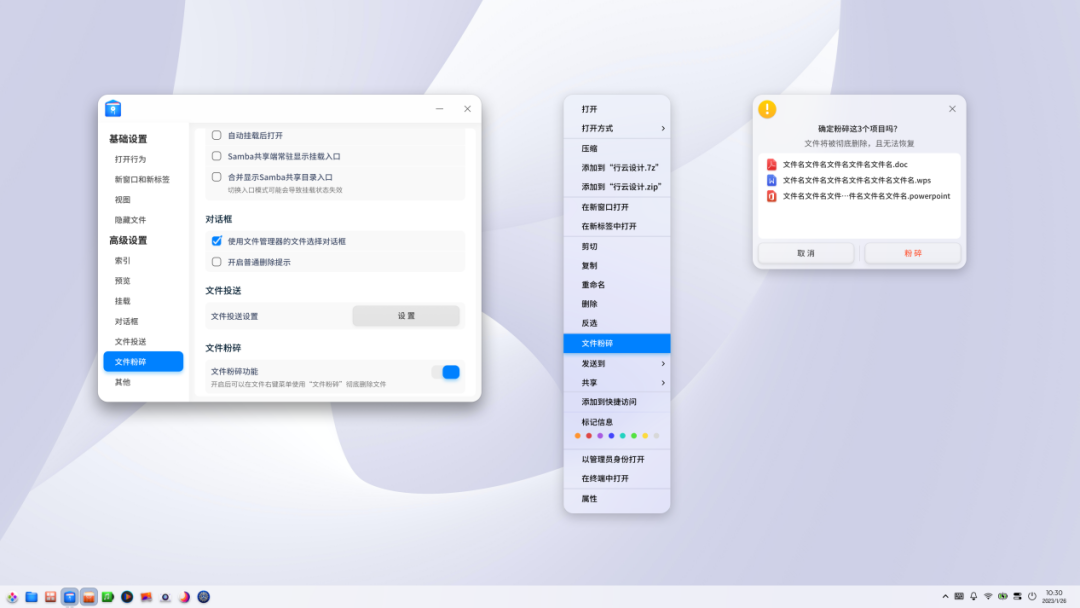Image resolution: width=1080 pixels, height=608 pixels.
Task: Minimize the settings window
Action: pyautogui.click(x=439, y=109)
